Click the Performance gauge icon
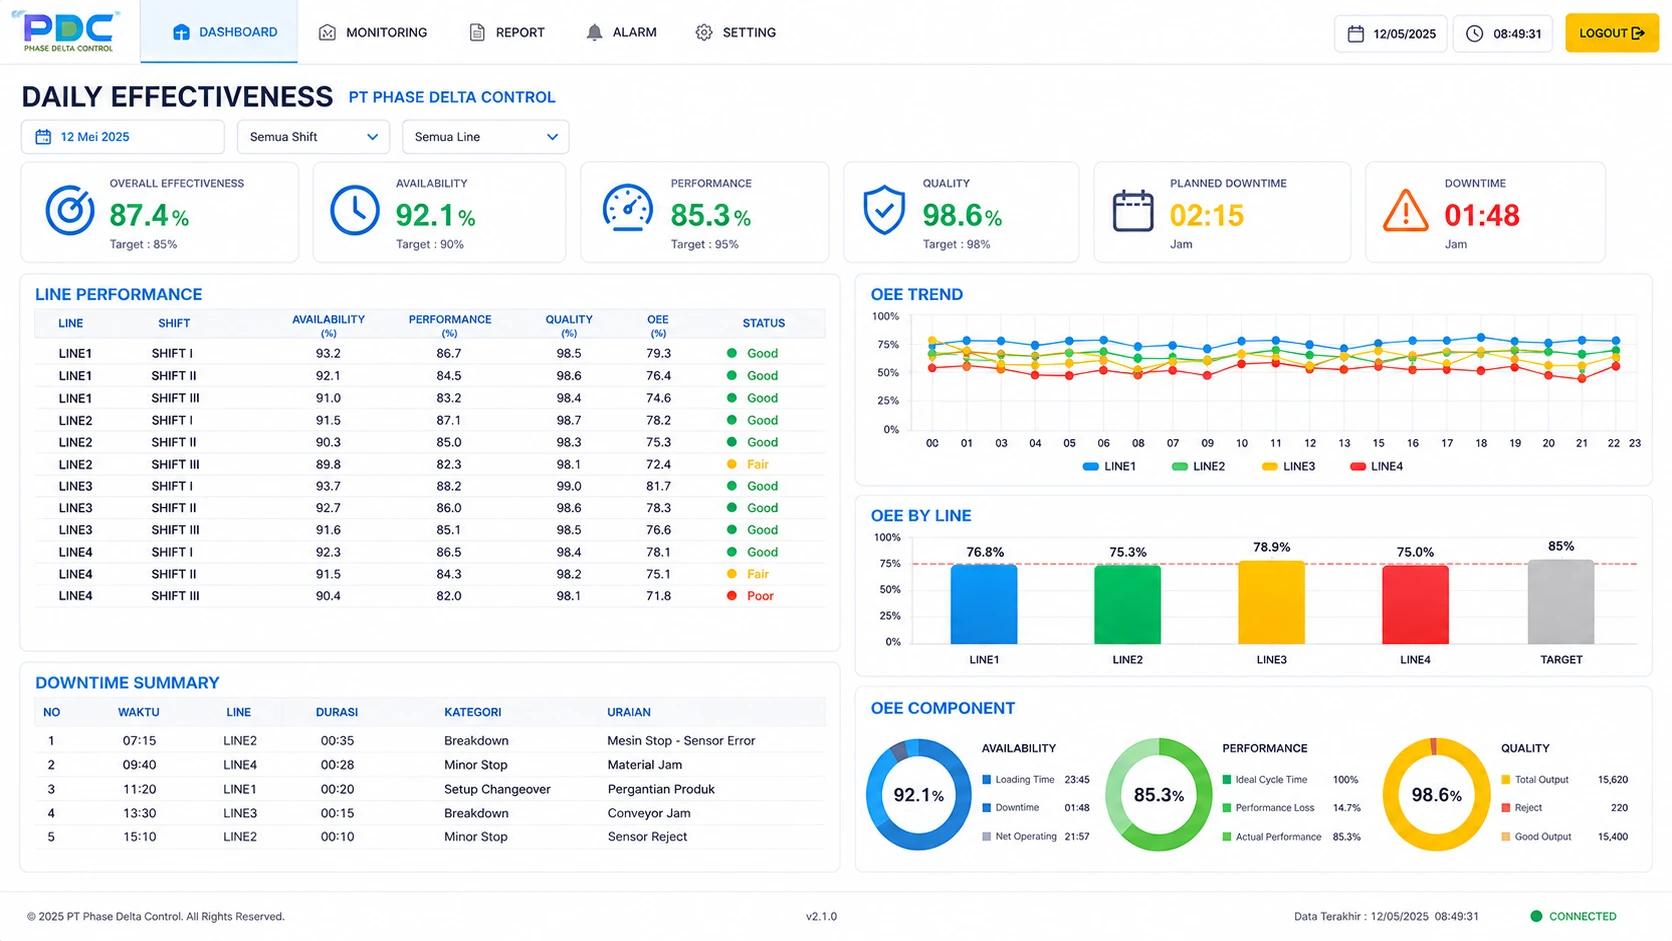Viewport: 1672px width, 941px height. click(x=628, y=209)
